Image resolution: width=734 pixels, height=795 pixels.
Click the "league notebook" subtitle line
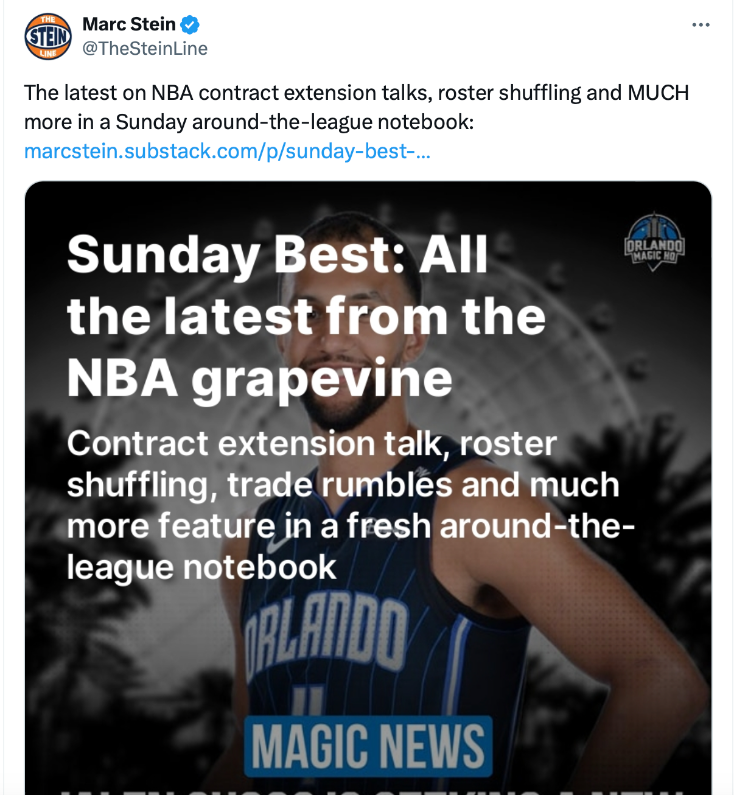tap(201, 567)
